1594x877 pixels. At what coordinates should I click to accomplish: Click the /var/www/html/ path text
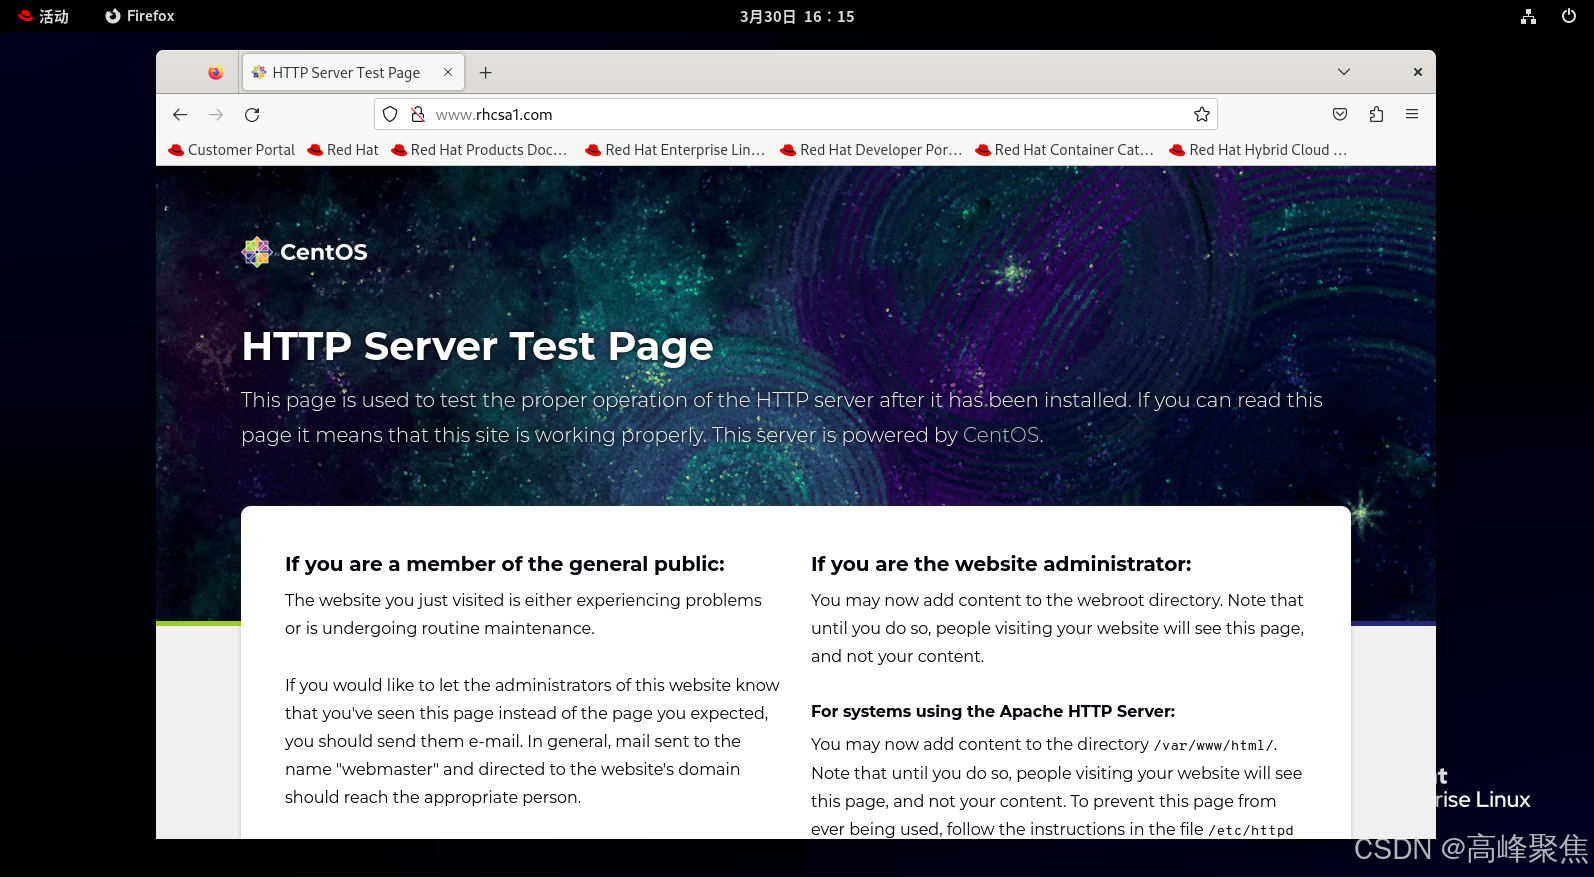[x=1213, y=745]
